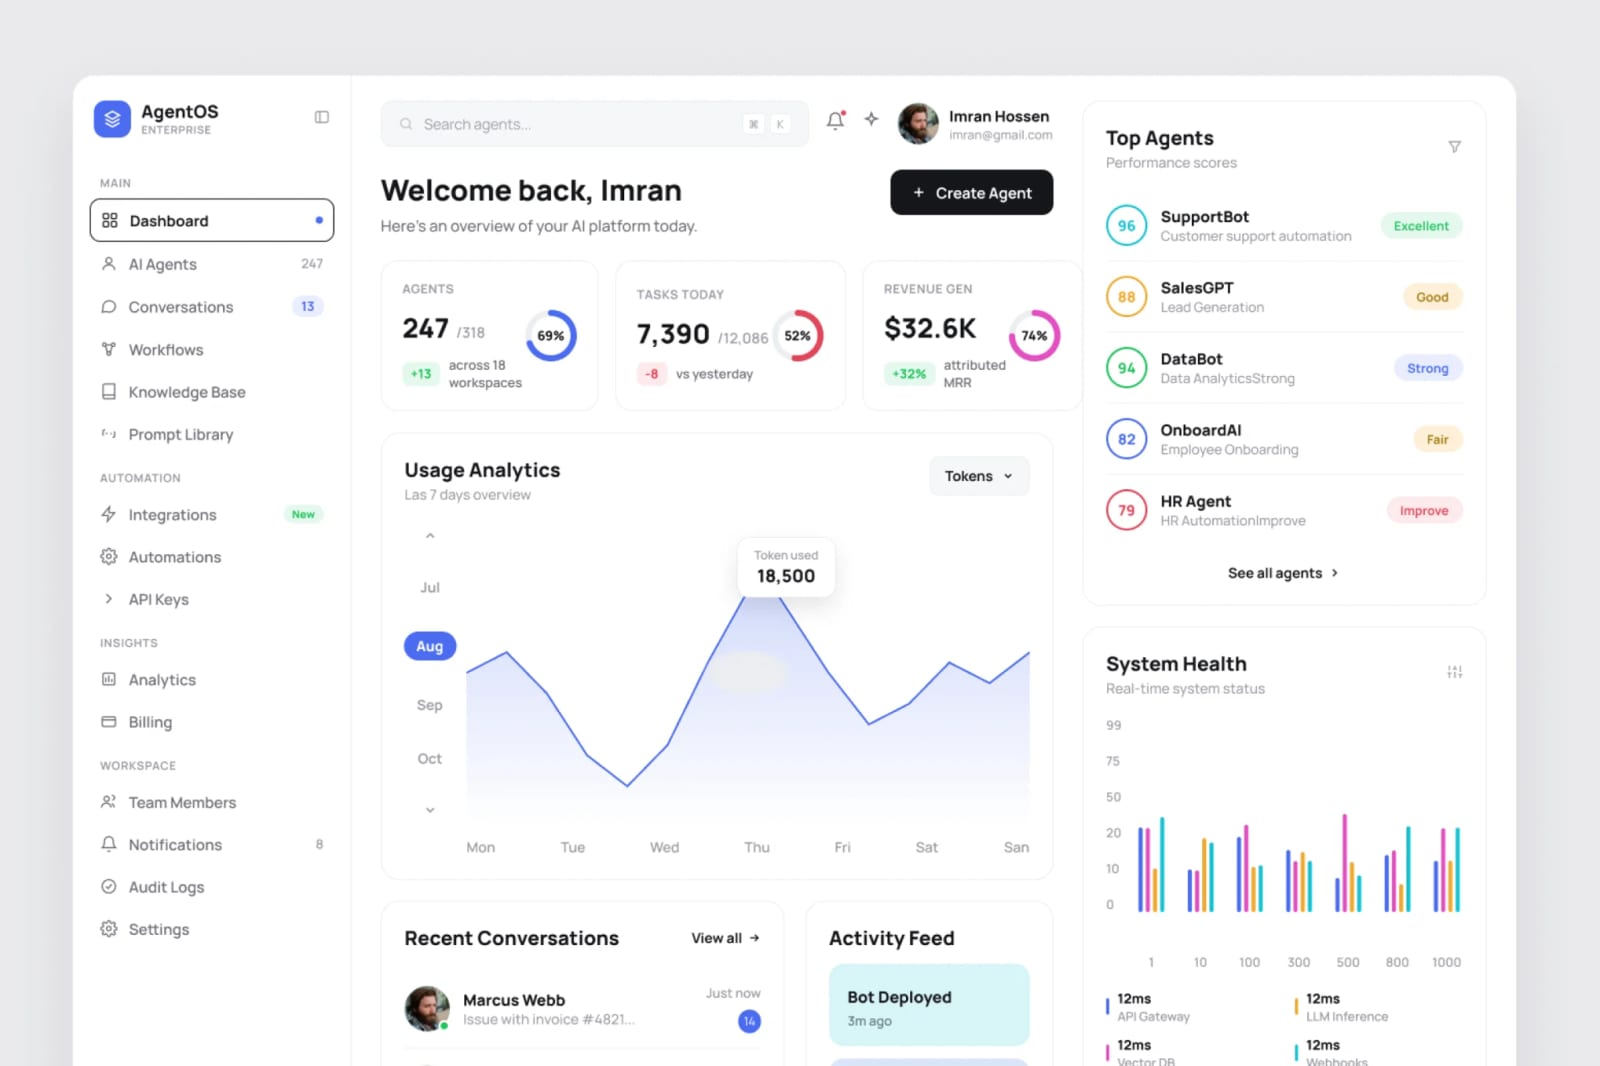This screenshot has height=1066, width=1600.
Task: Select HR Agent row
Action: pos(1284,510)
